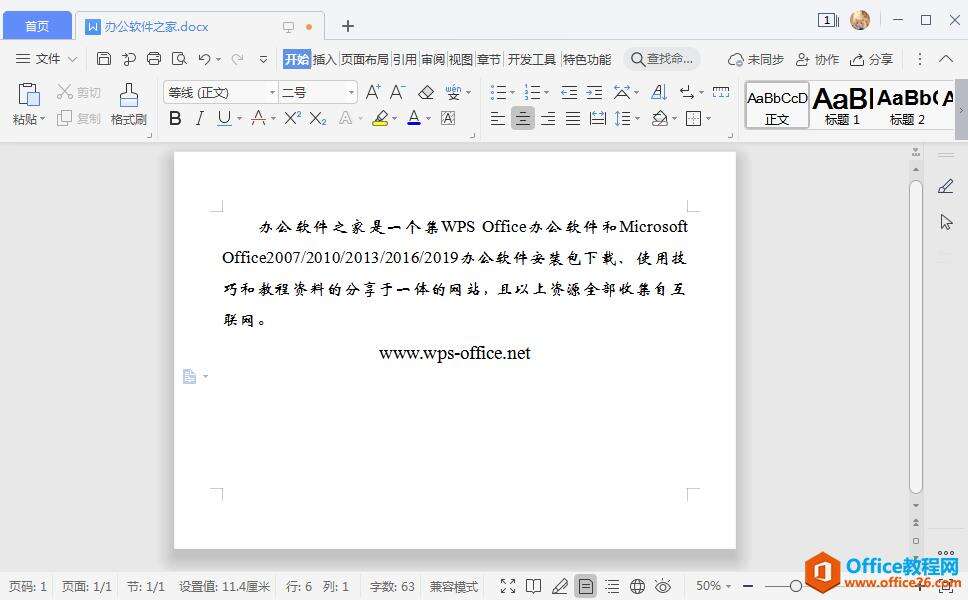Screen dimensions: 968x600
Task: Switch to Web layout globe icon
Action: 637,586
